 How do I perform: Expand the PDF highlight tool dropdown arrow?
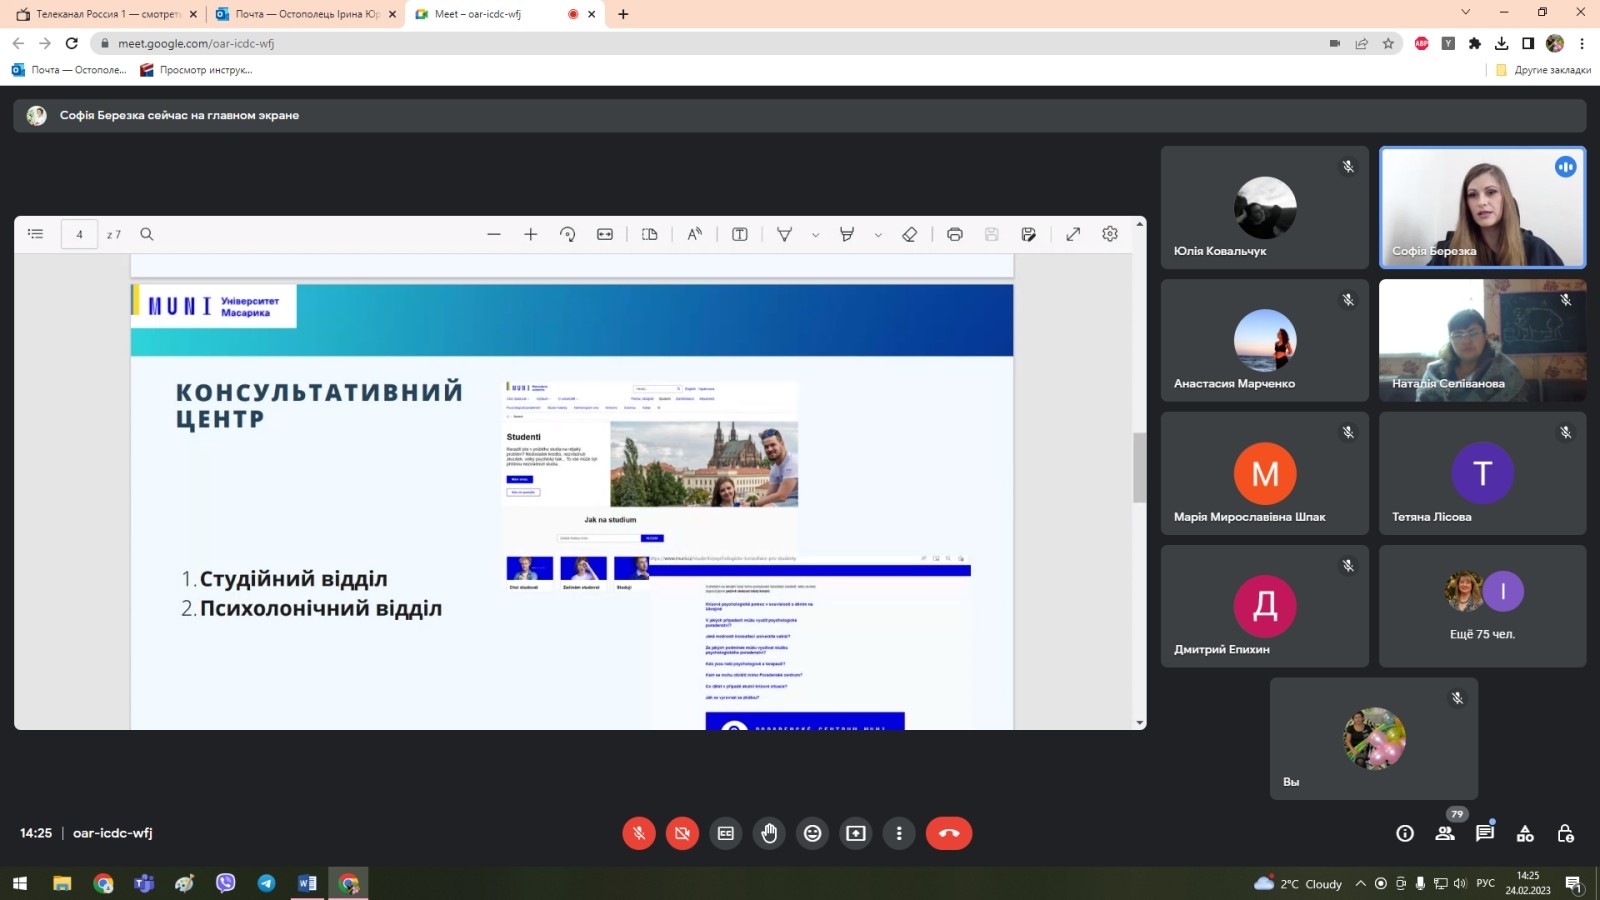878,235
